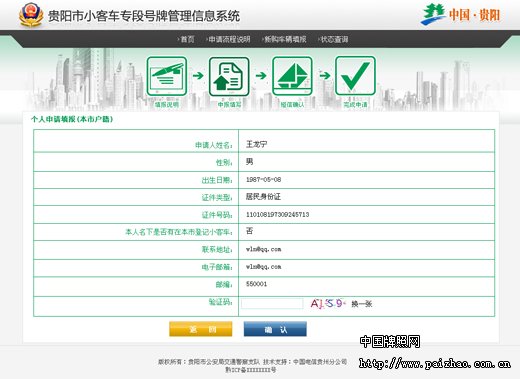Open the 首页 menu item
Viewport: 520px width, 379px height.
(186, 39)
